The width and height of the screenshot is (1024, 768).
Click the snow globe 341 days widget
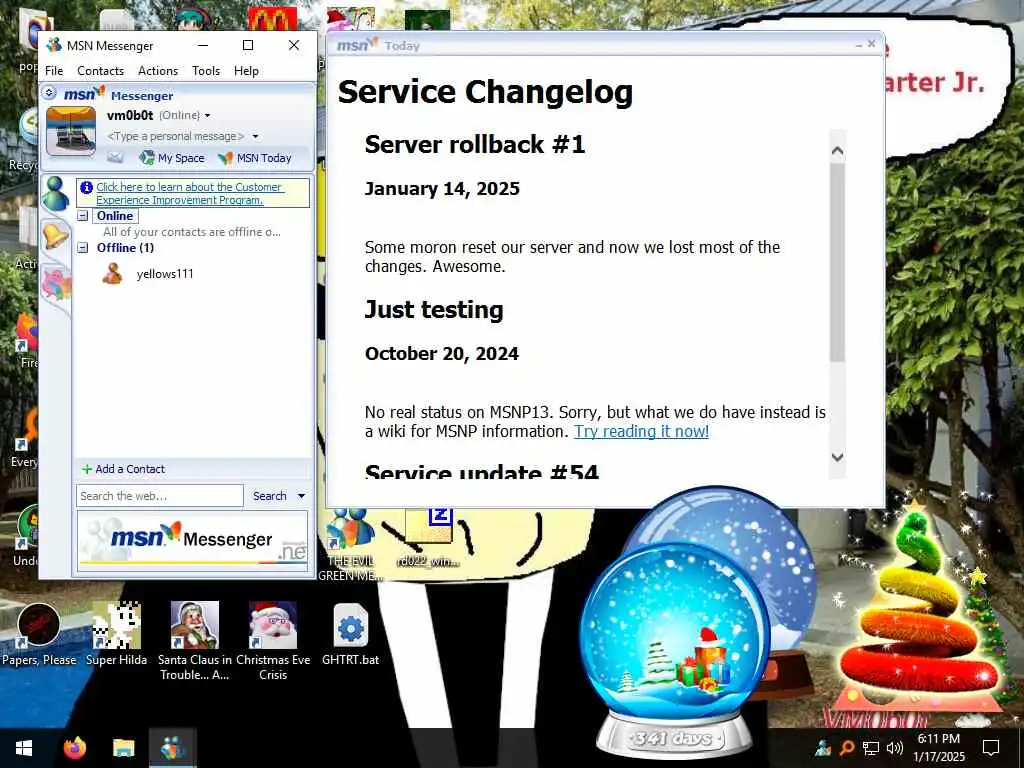tap(674, 653)
